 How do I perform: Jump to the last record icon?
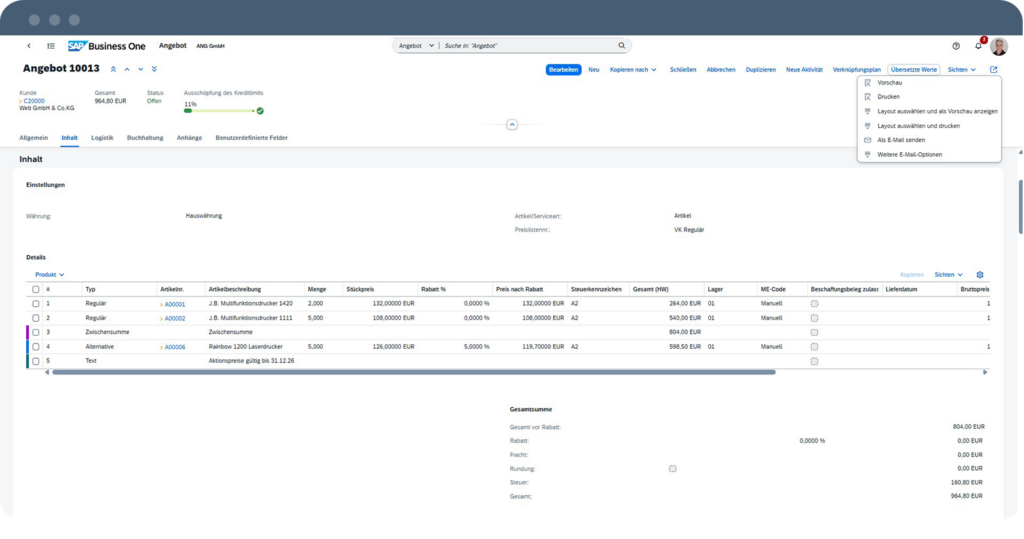(154, 69)
